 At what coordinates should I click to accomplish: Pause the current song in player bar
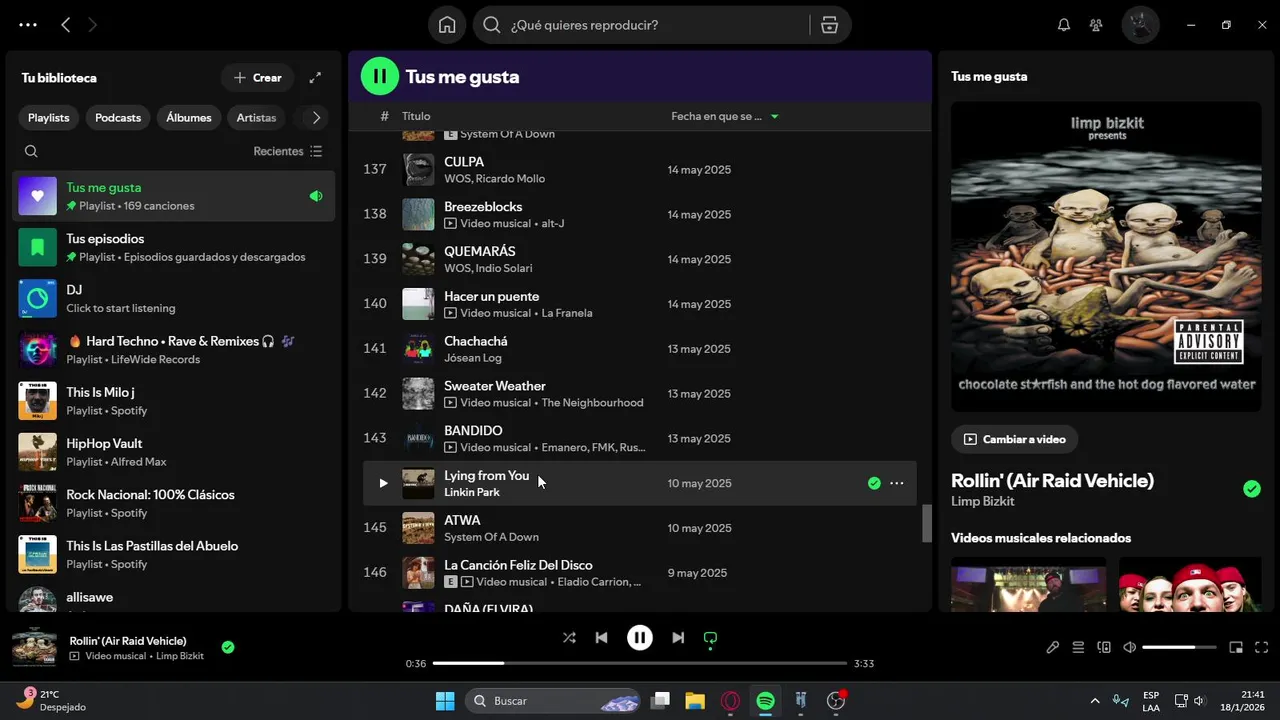click(640, 637)
